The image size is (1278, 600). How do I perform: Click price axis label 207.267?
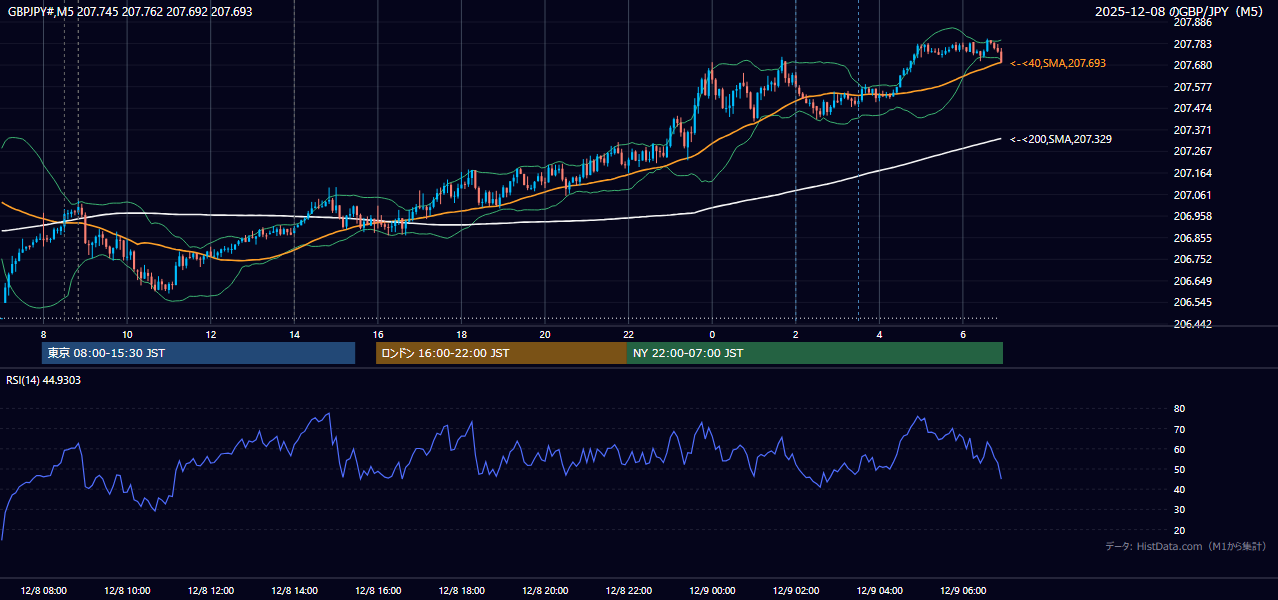pyautogui.click(x=1192, y=151)
